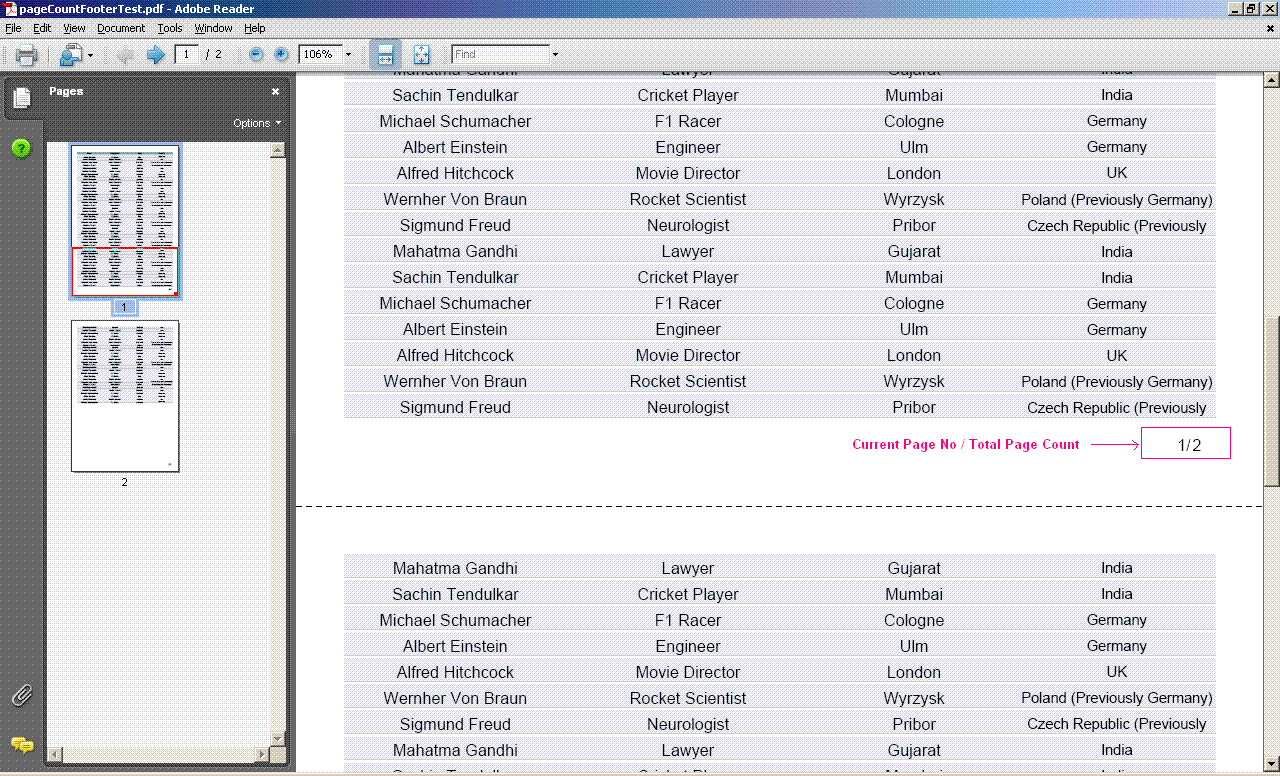
Task: Select the page 1 thumbnail
Action: tap(125, 221)
